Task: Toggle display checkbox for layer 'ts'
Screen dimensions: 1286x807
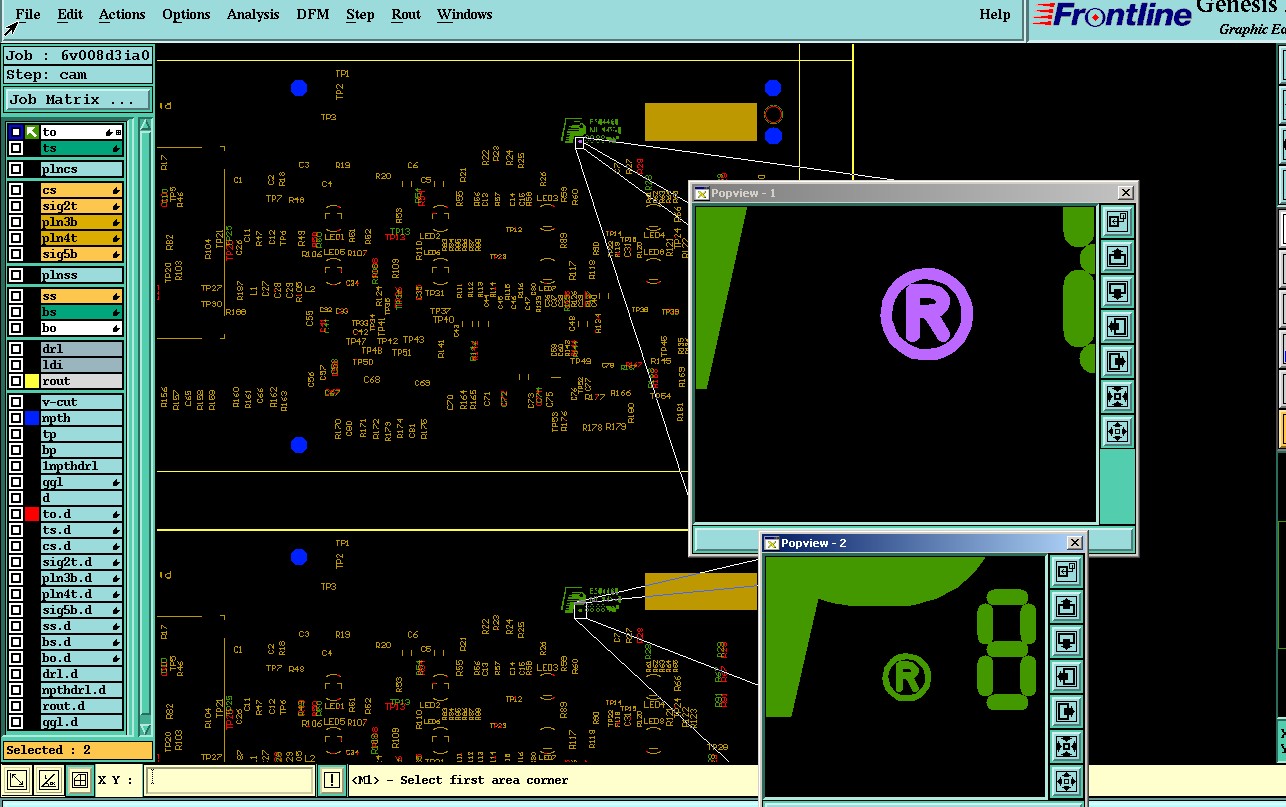Action: pos(15,148)
